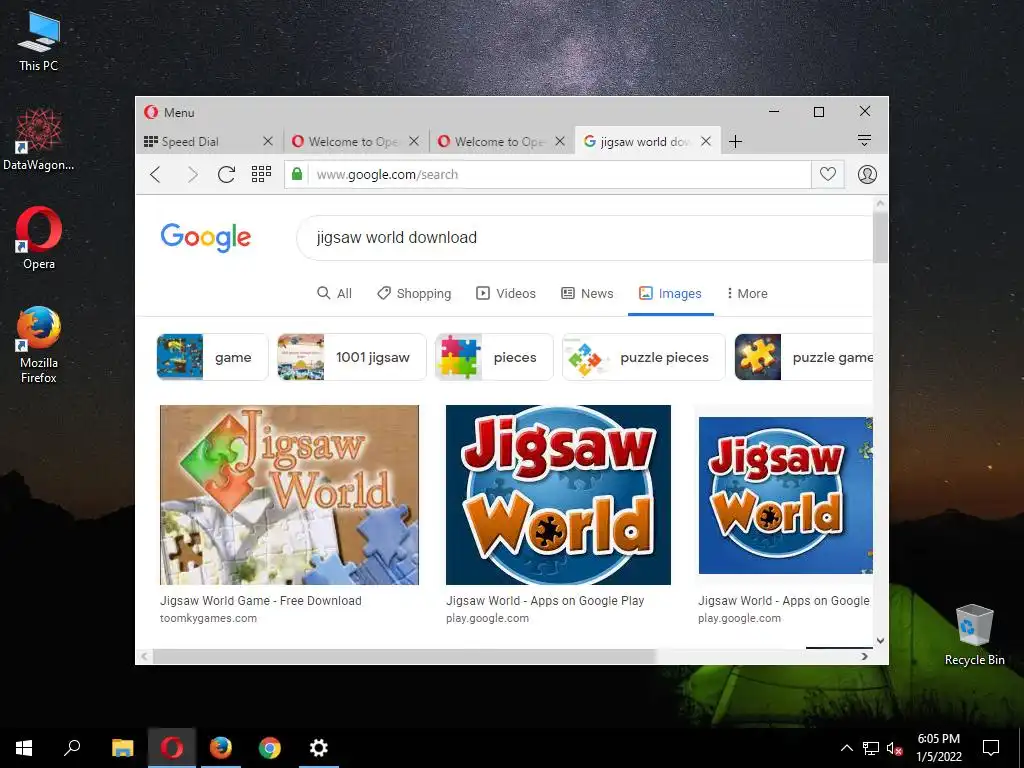
Task: Filter images by '1001 jigsaw' chip
Action: [x=351, y=357]
